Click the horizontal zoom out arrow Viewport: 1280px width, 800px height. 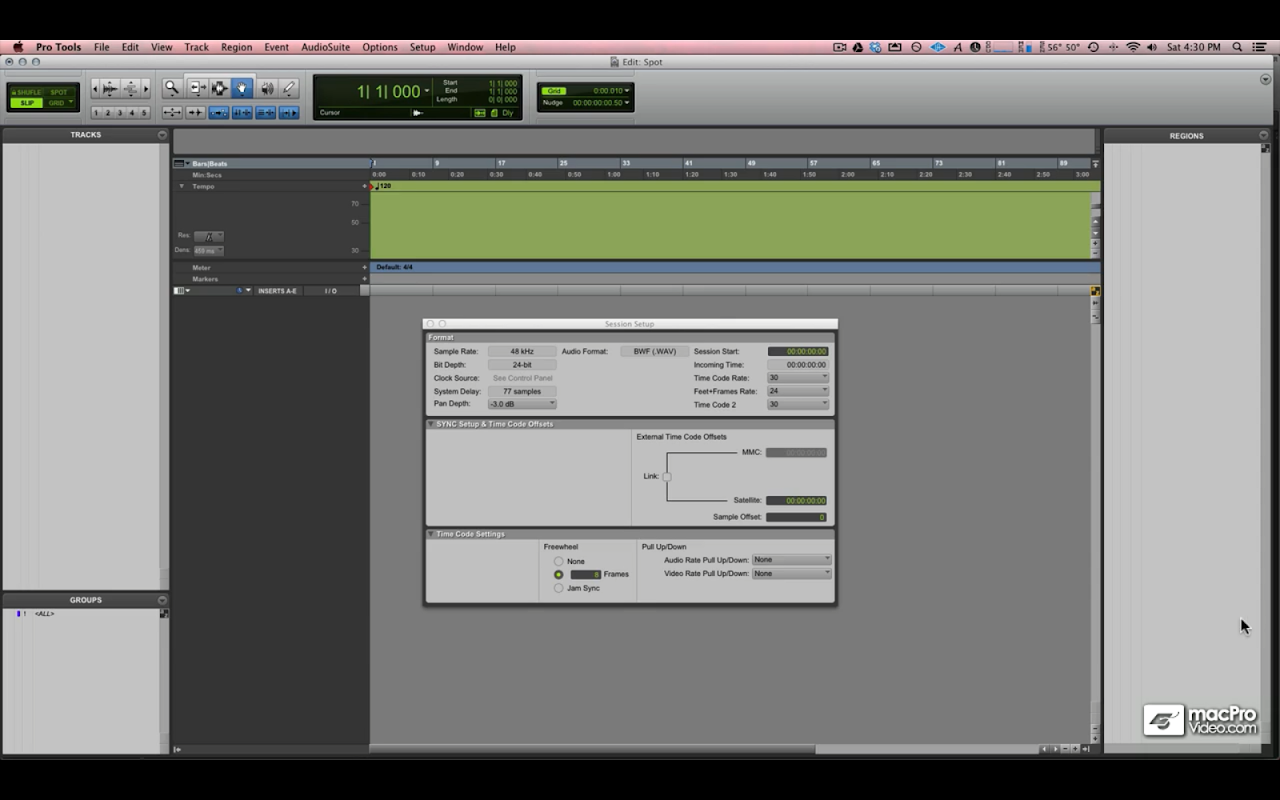pos(95,88)
